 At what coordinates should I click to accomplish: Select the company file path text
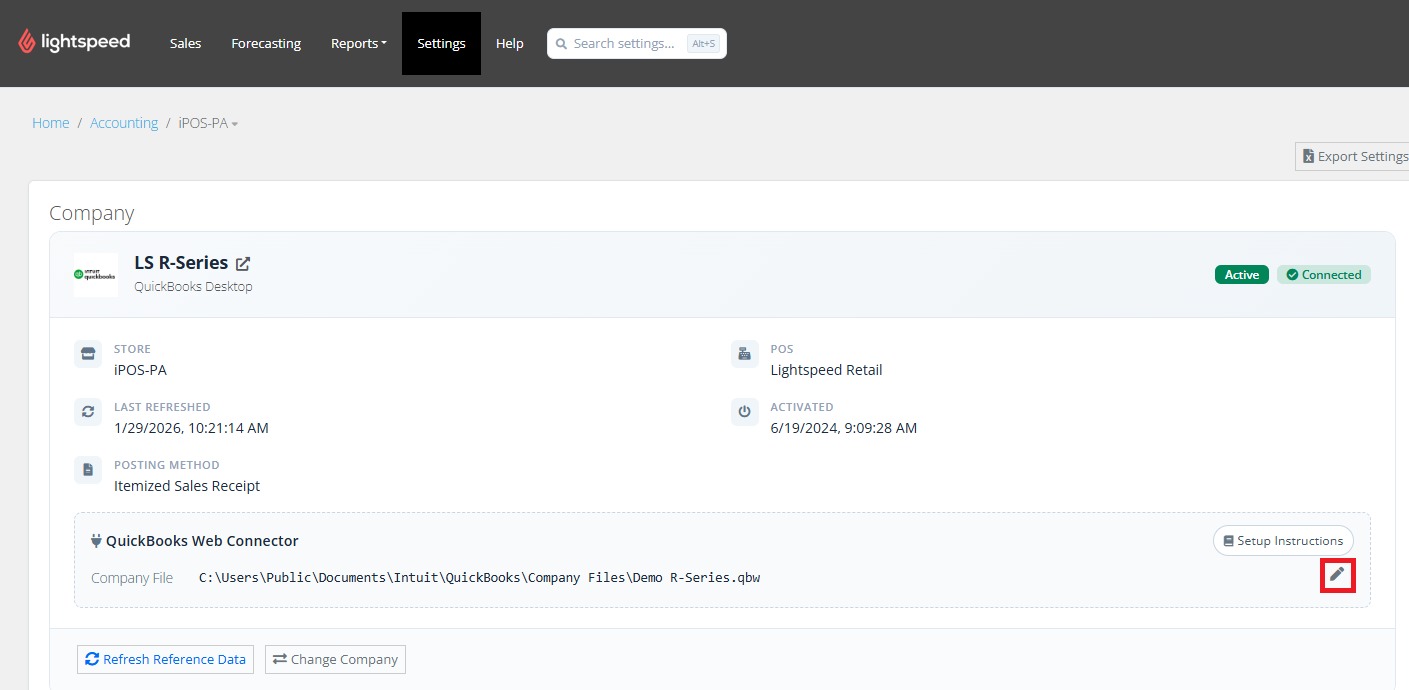pyautogui.click(x=479, y=578)
